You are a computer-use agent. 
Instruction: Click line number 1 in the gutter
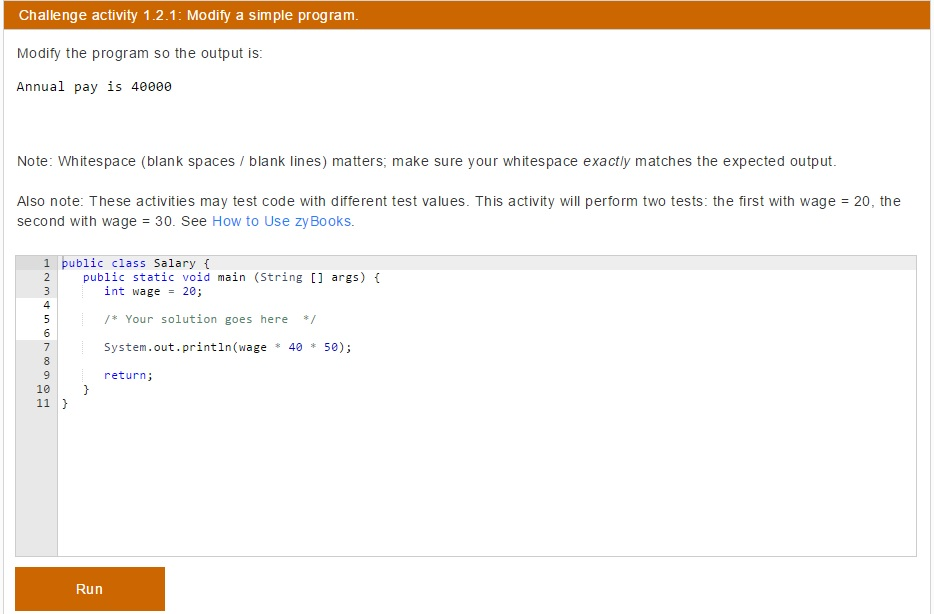pos(45,263)
